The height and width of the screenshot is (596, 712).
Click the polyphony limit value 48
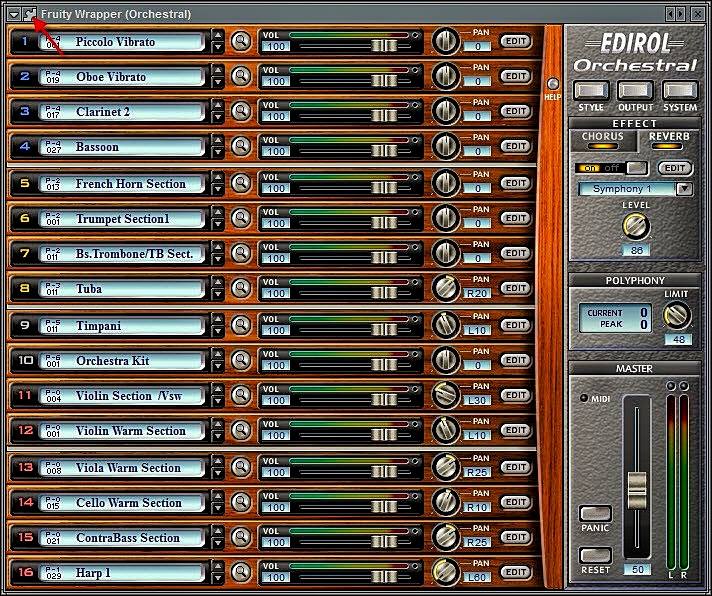678,340
